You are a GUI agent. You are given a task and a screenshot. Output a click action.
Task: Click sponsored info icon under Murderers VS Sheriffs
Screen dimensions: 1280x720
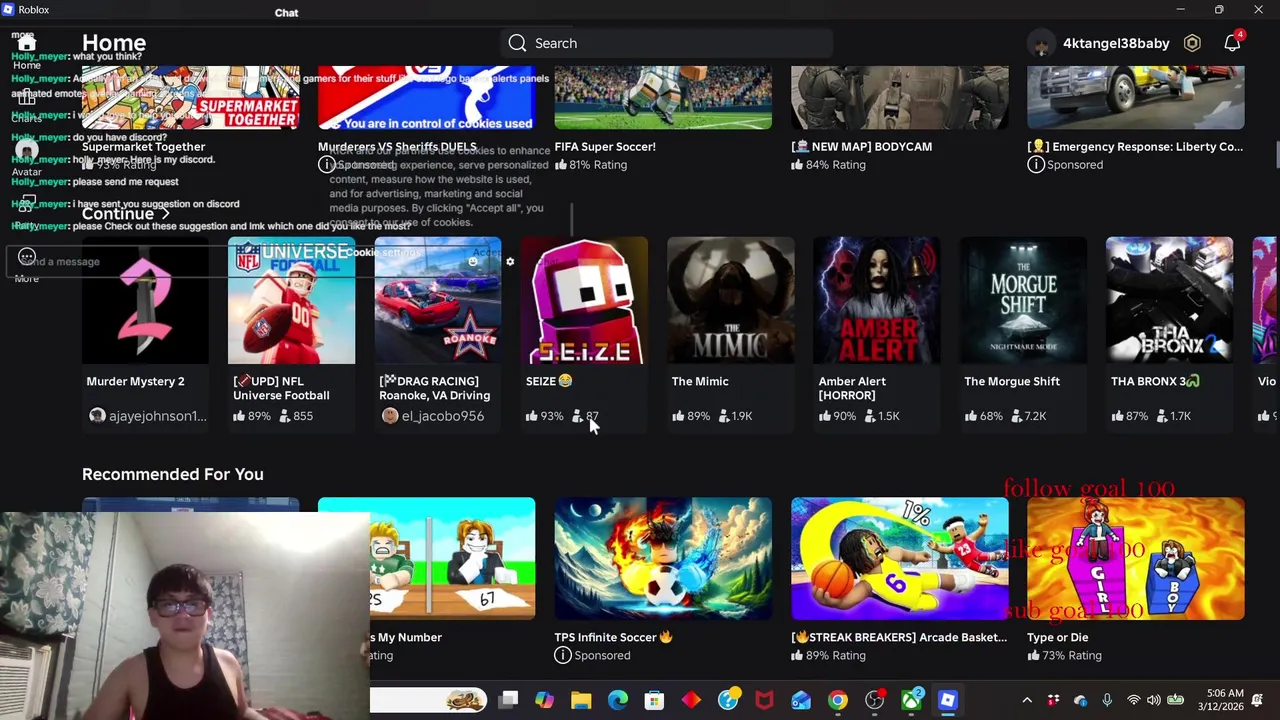click(326, 164)
